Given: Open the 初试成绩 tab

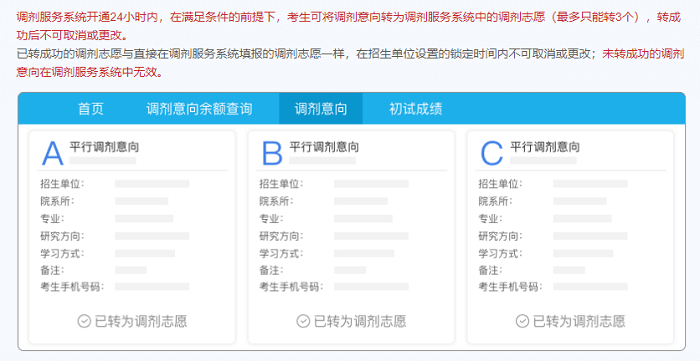Looking at the screenshot, I should (x=416, y=109).
